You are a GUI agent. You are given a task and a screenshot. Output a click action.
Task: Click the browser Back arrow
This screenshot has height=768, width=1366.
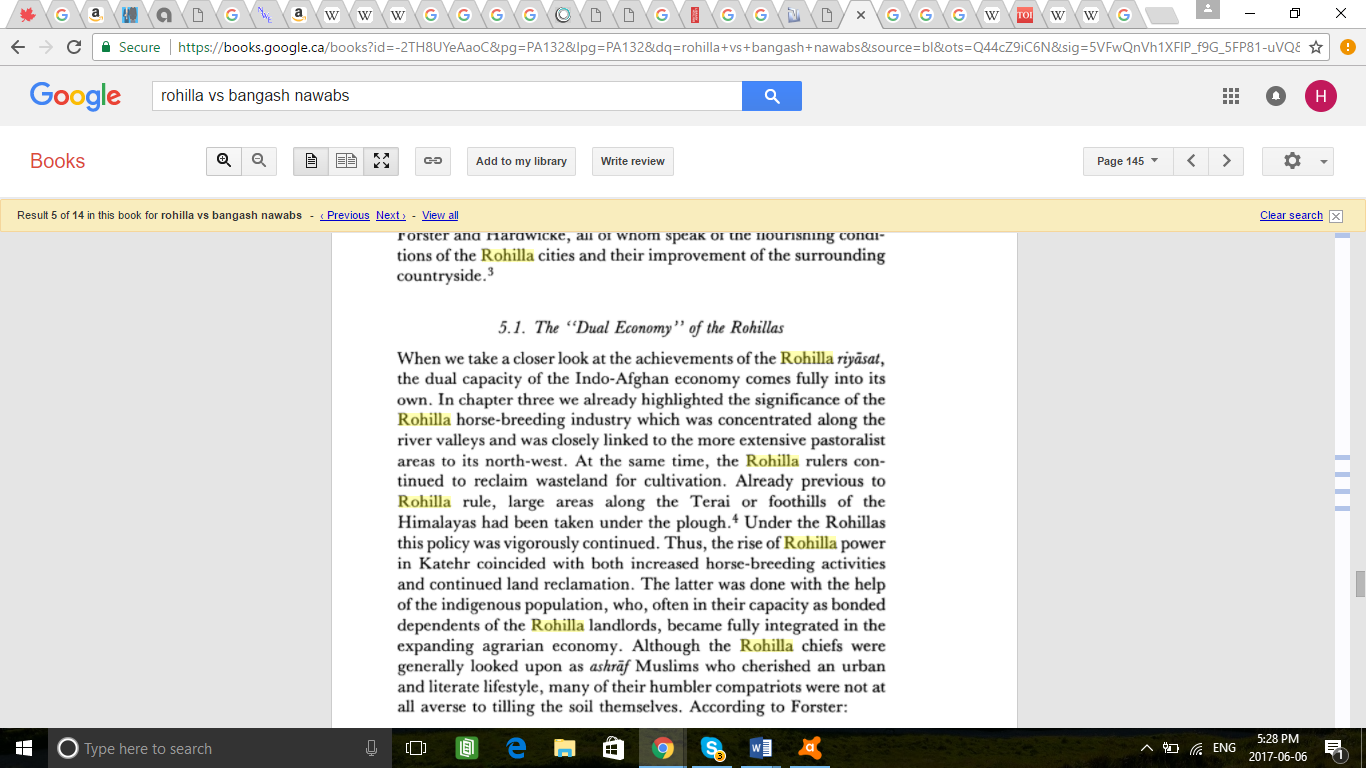(18, 47)
